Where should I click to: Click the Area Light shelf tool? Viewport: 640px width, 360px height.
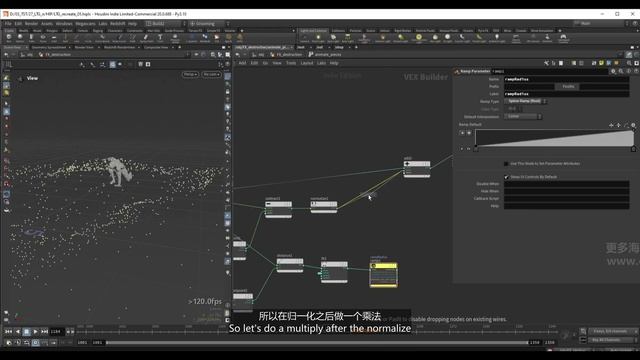tap(347, 38)
